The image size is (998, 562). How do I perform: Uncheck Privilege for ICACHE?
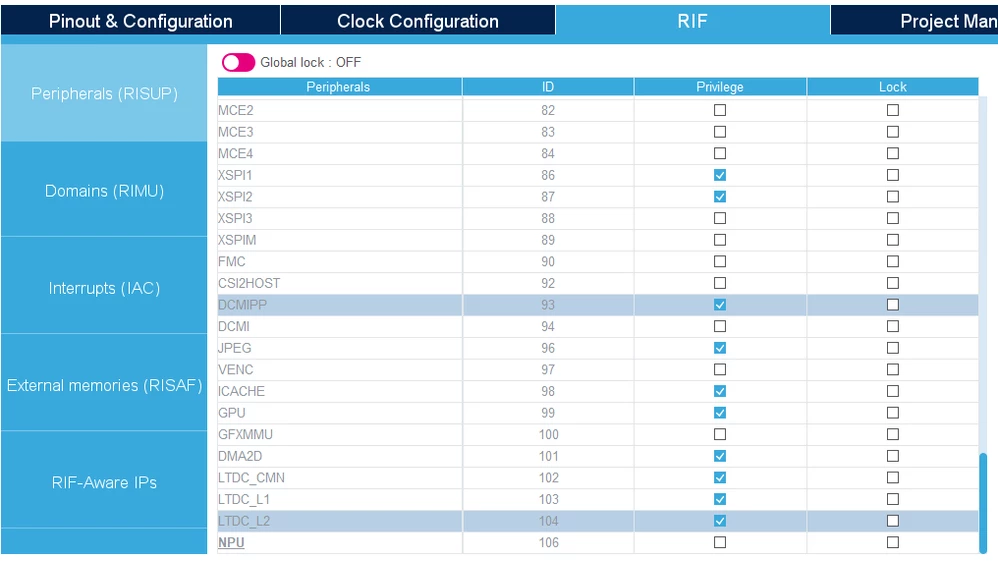720,391
